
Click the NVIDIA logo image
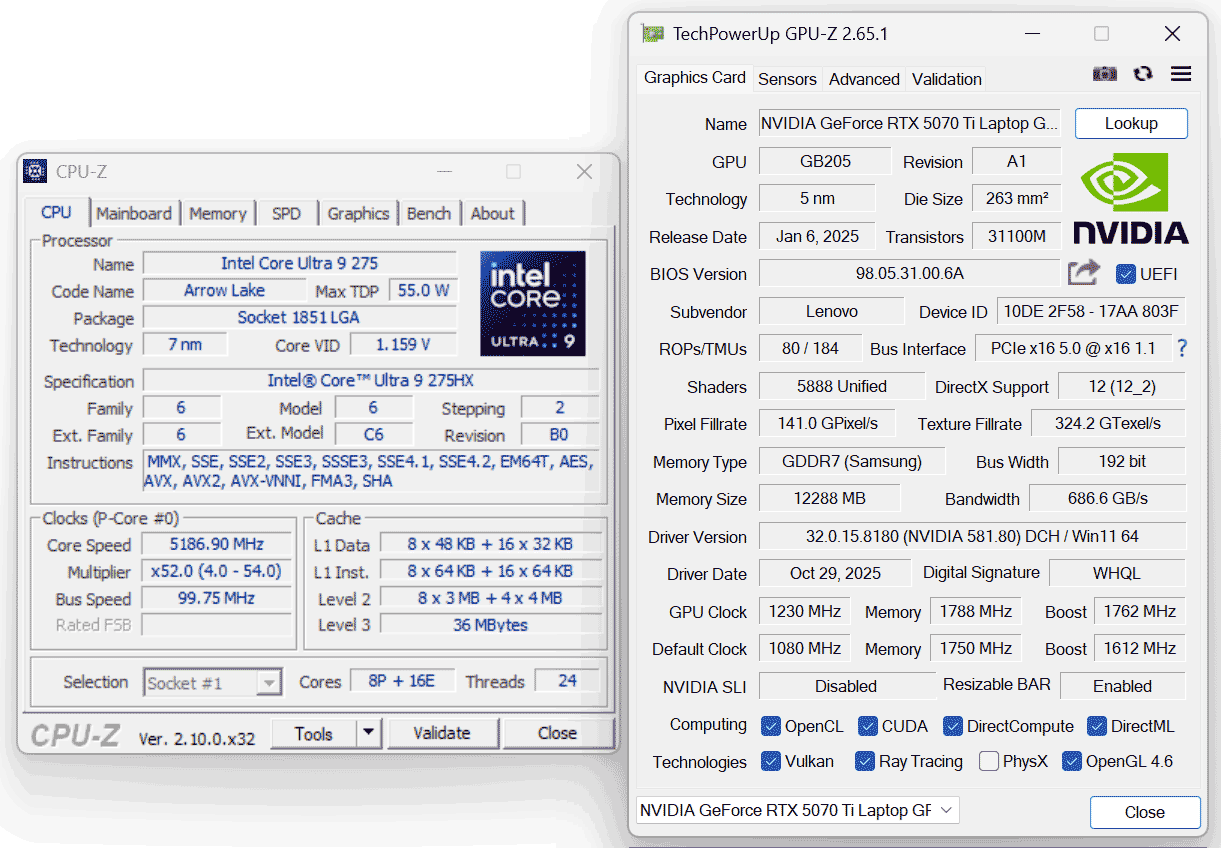click(x=1130, y=199)
